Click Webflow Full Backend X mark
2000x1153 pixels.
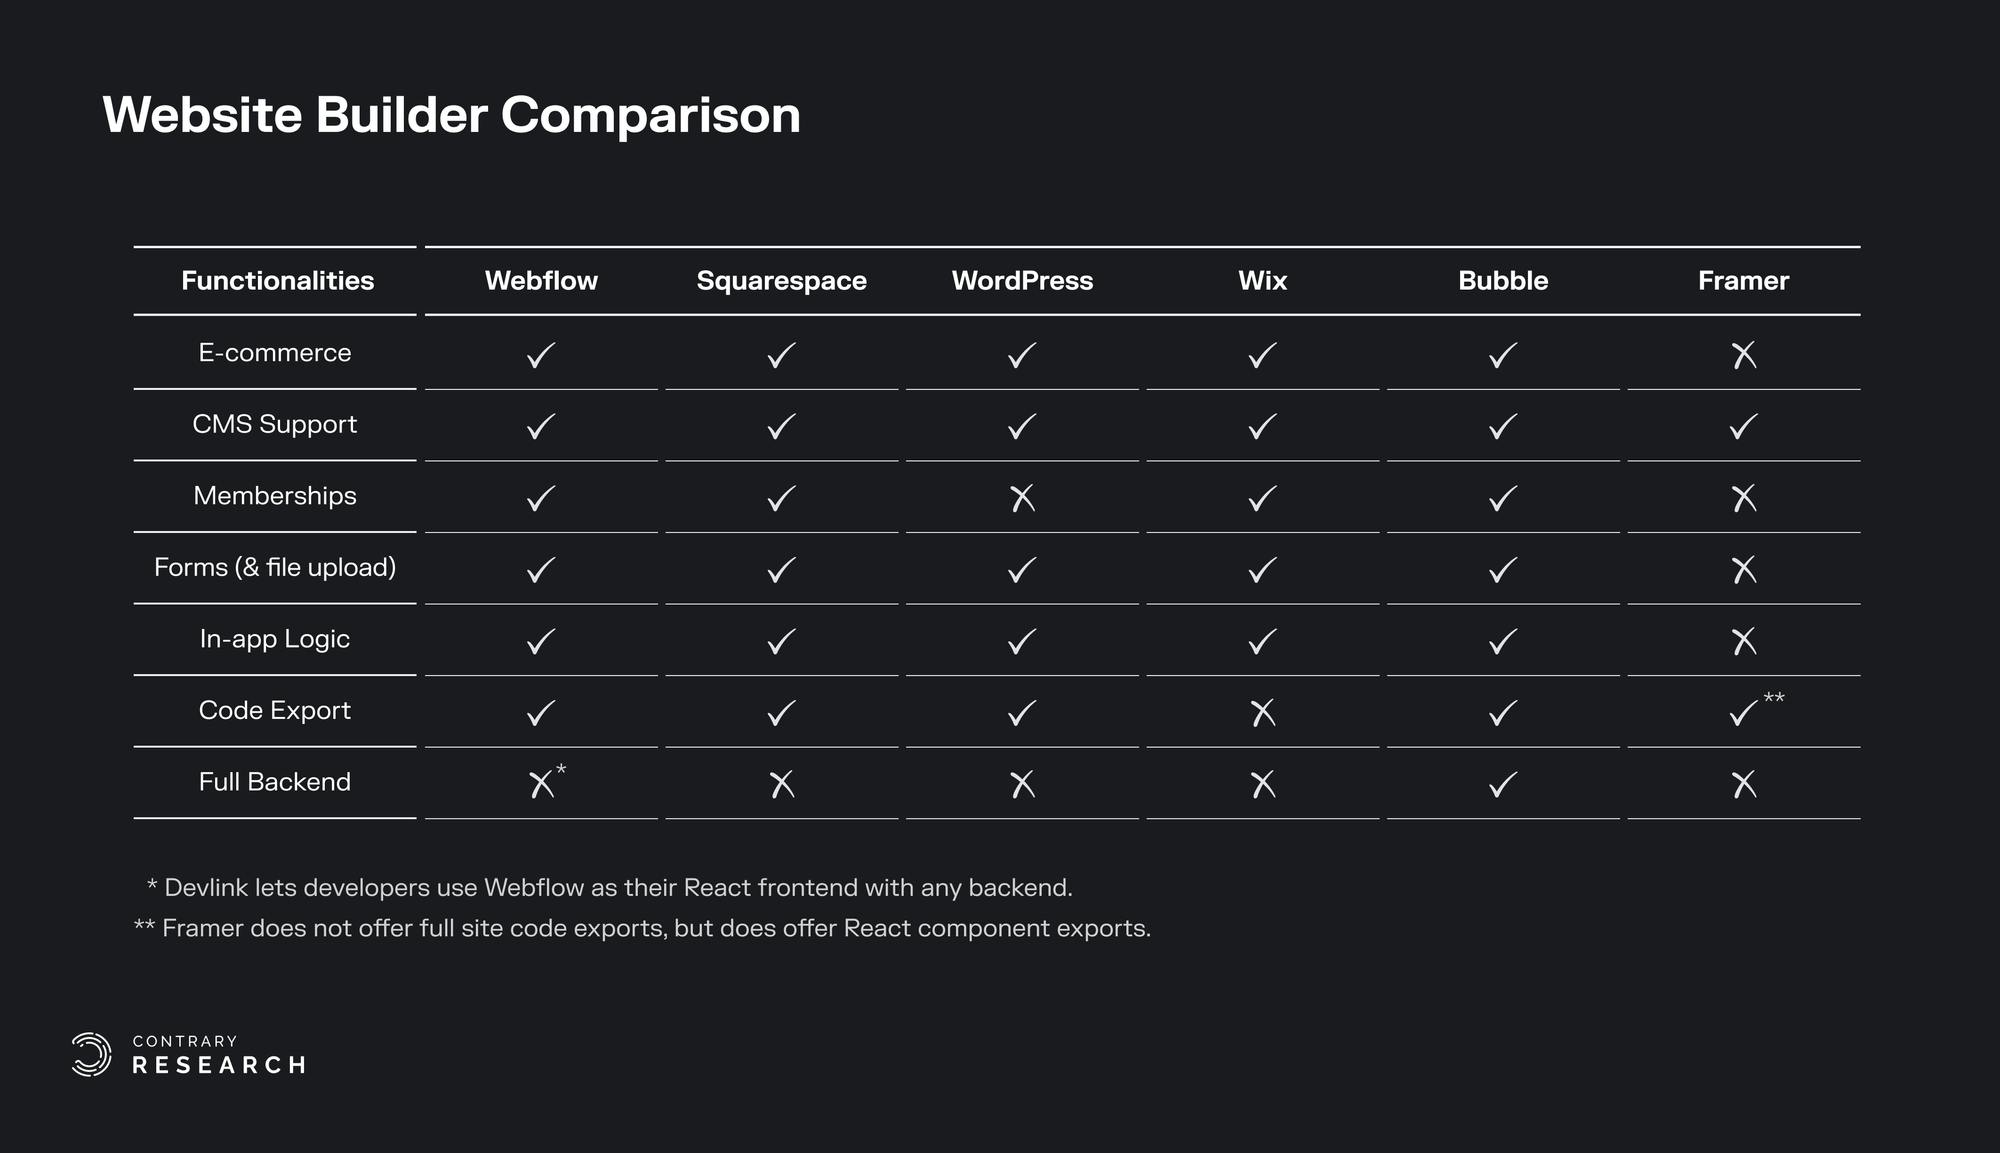[541, 784]
